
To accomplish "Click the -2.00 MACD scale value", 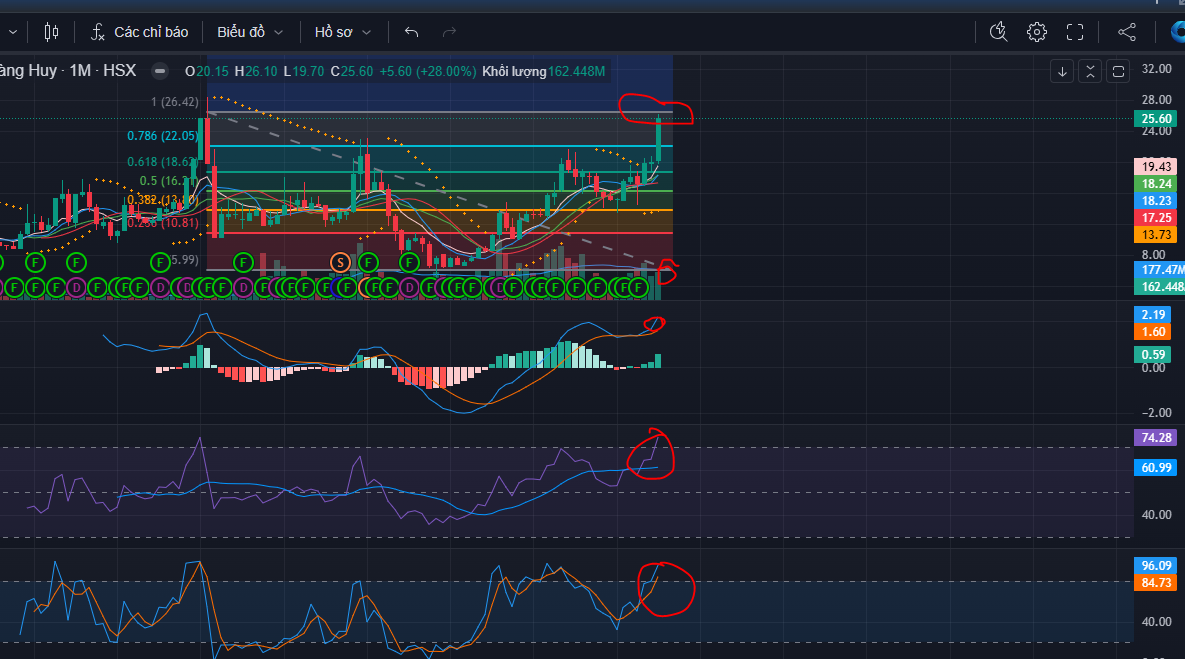I will click(x=1156, y=413).
